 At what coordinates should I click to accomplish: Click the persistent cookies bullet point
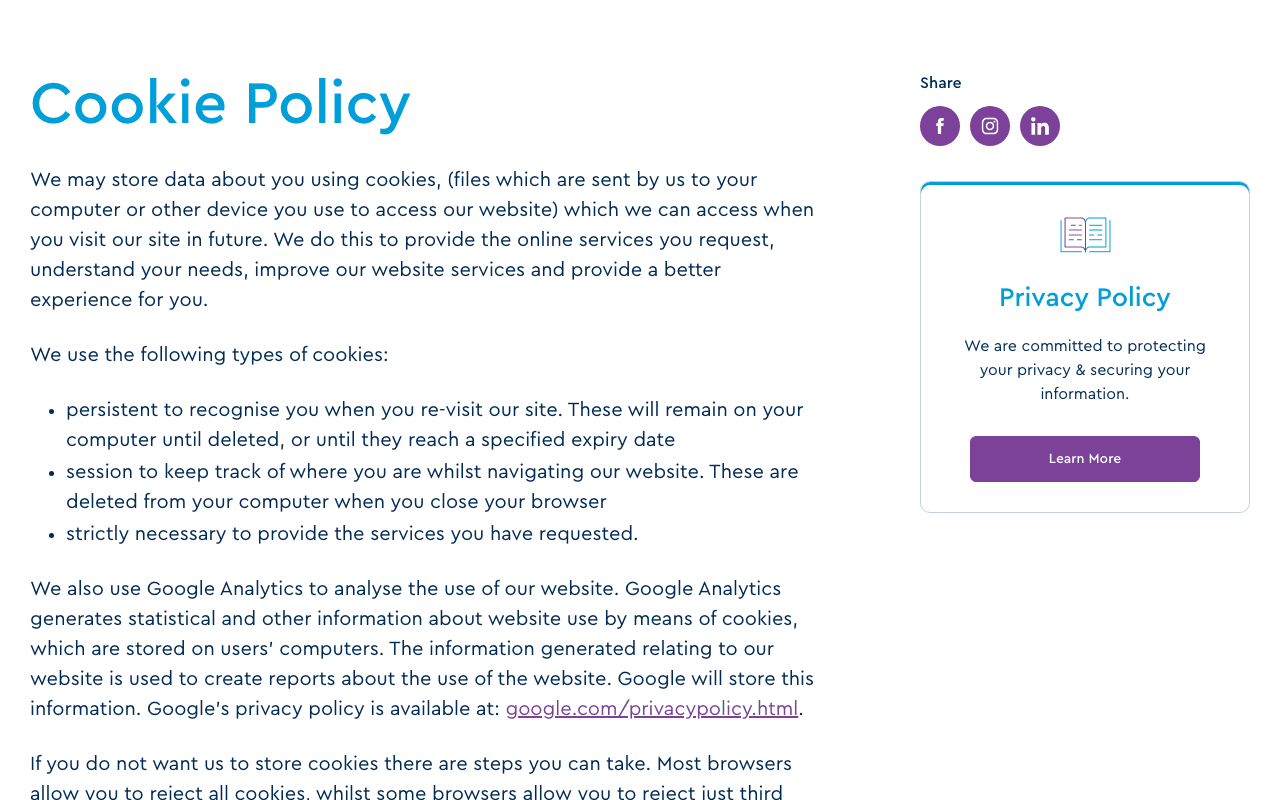(x=434, y=424)
